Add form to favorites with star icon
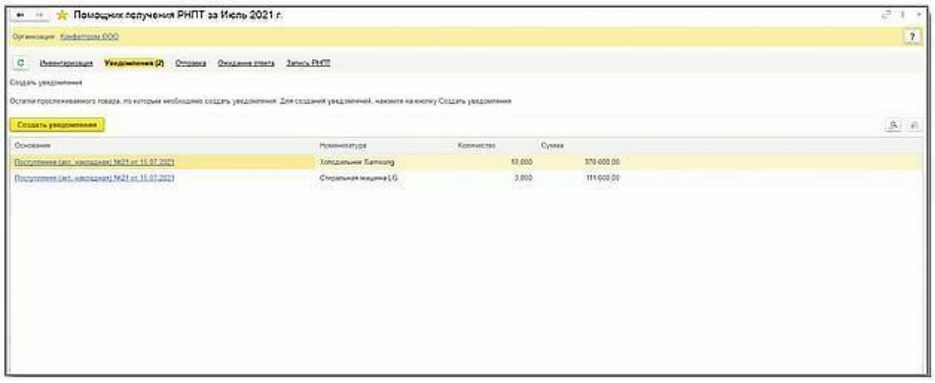This screenshot has width=935, height=383. [62, 16]
